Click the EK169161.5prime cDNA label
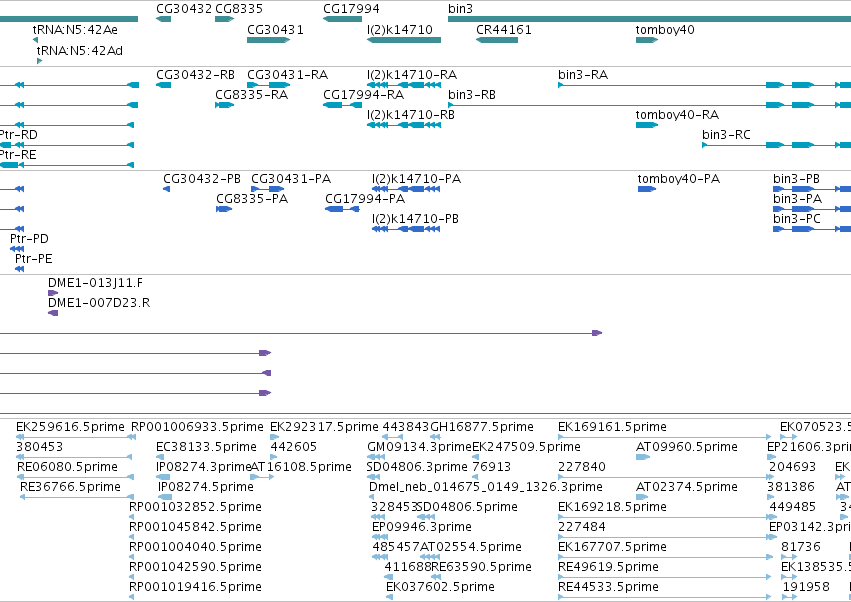This screenshot has width=851, height=602. 612,427
